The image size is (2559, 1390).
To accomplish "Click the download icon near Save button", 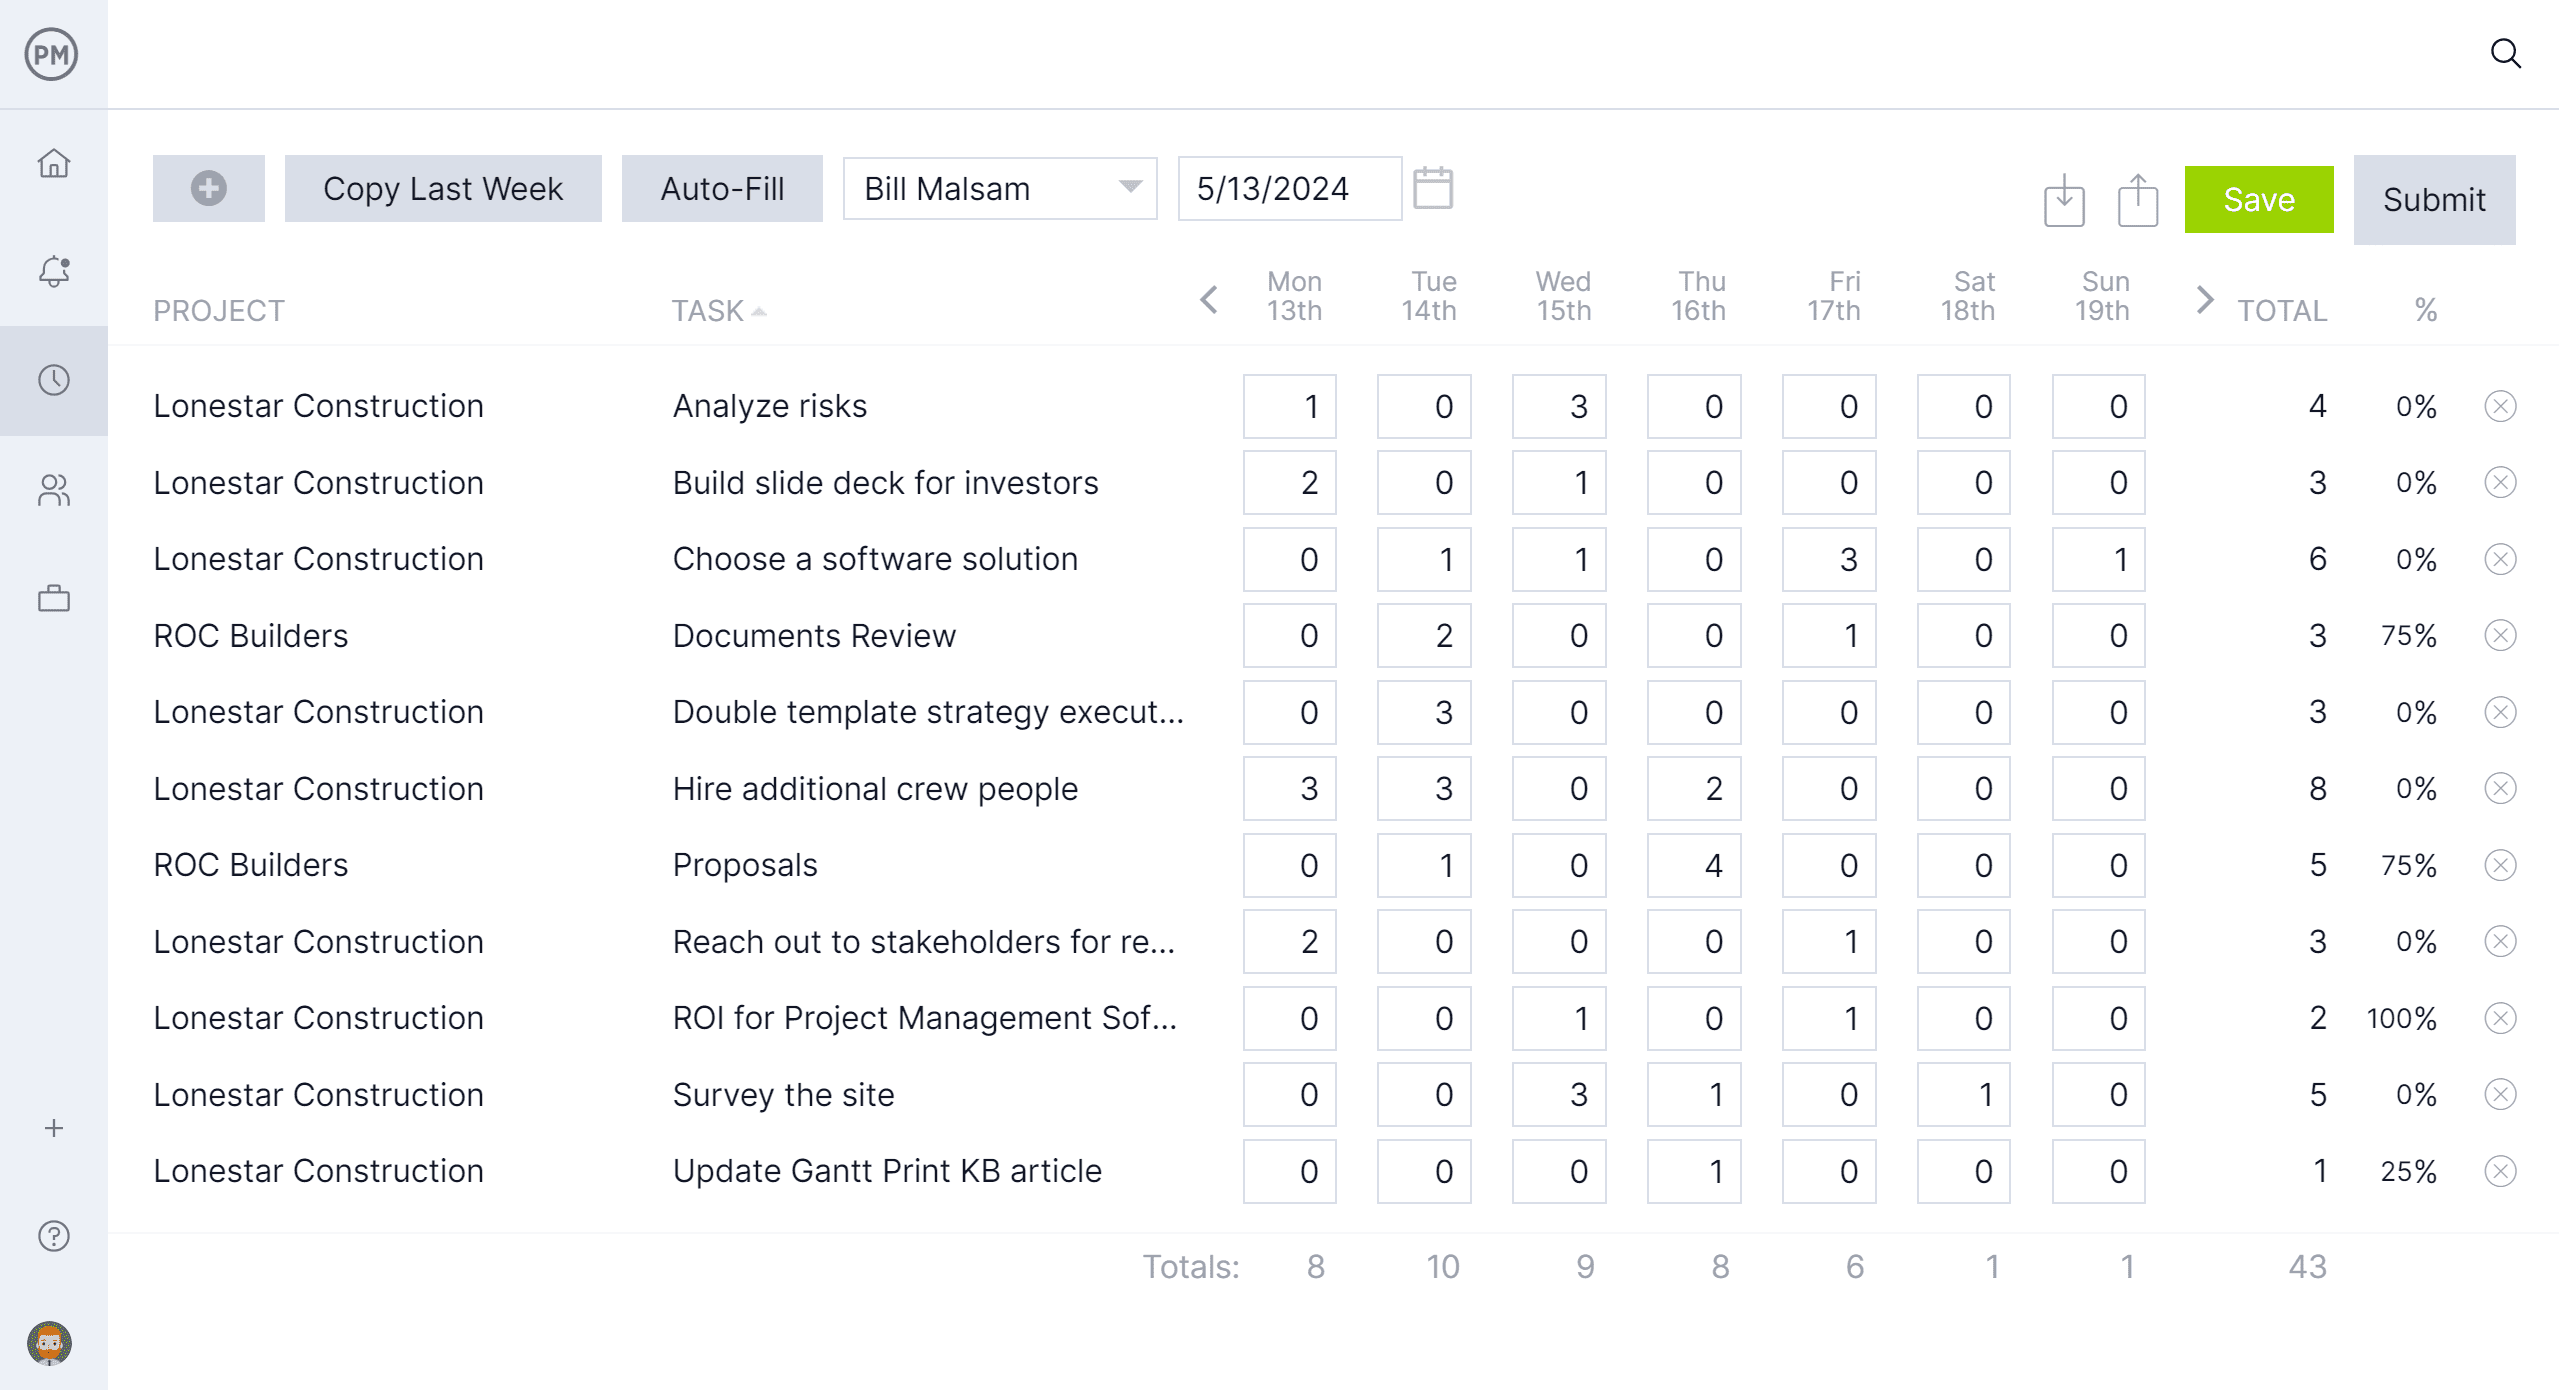I will tap(2064, 197).
